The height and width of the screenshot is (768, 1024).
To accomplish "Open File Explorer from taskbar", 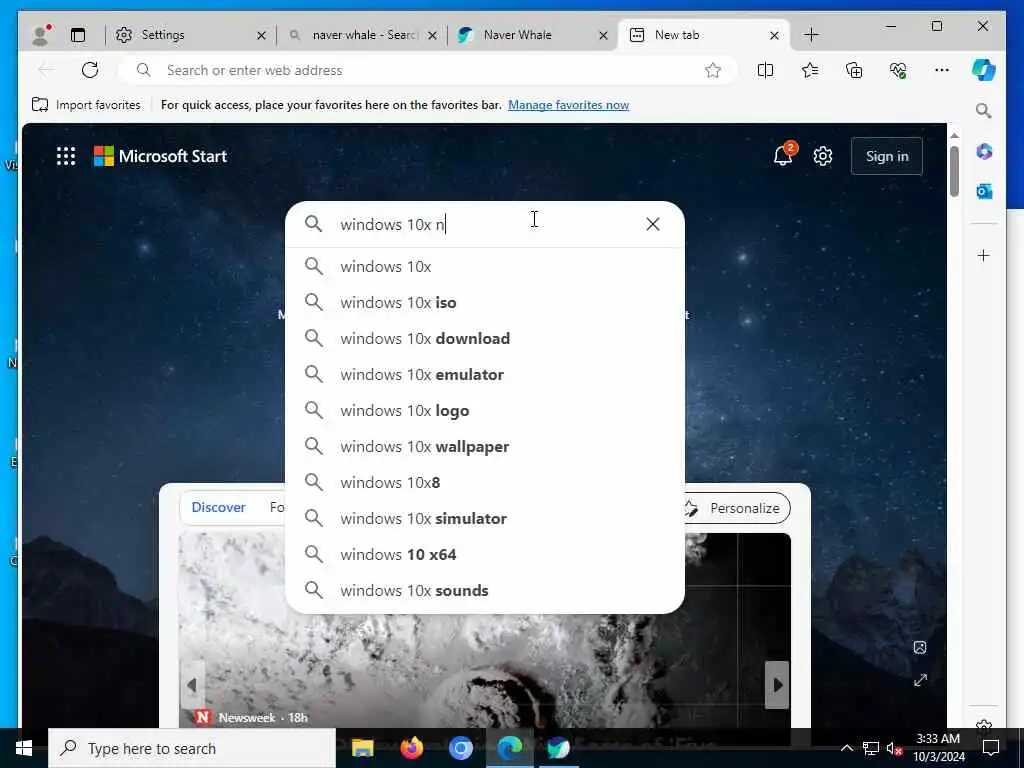I will coord(362,748).
